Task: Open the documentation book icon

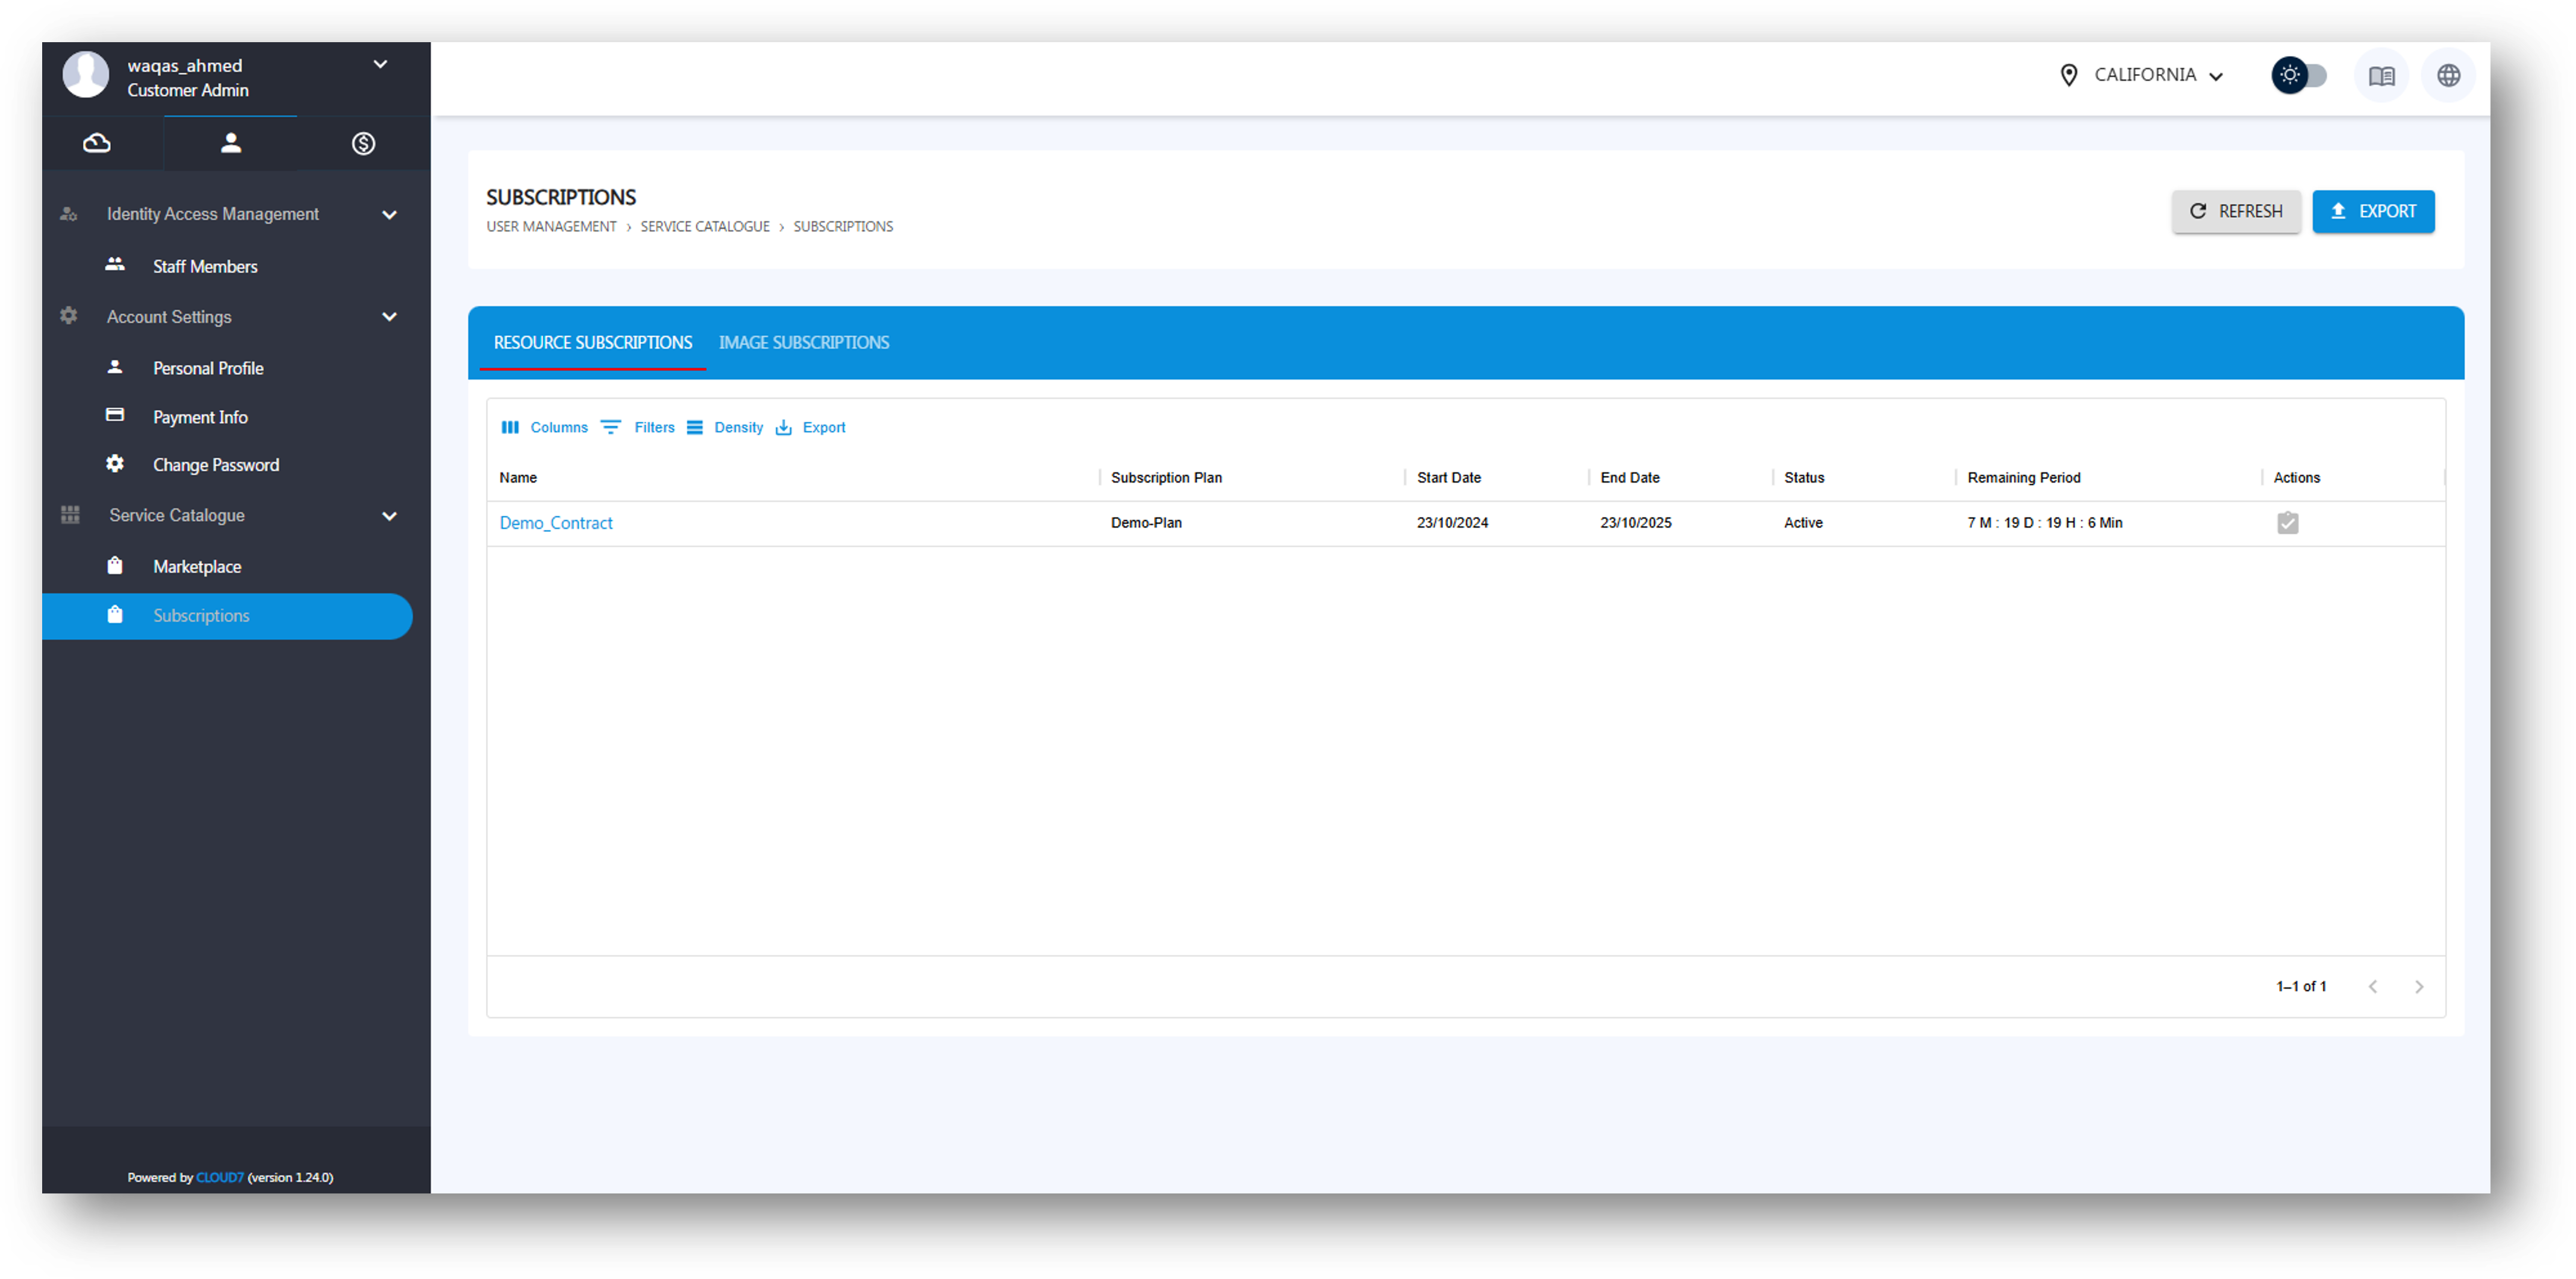Action: pos(2381,75)
